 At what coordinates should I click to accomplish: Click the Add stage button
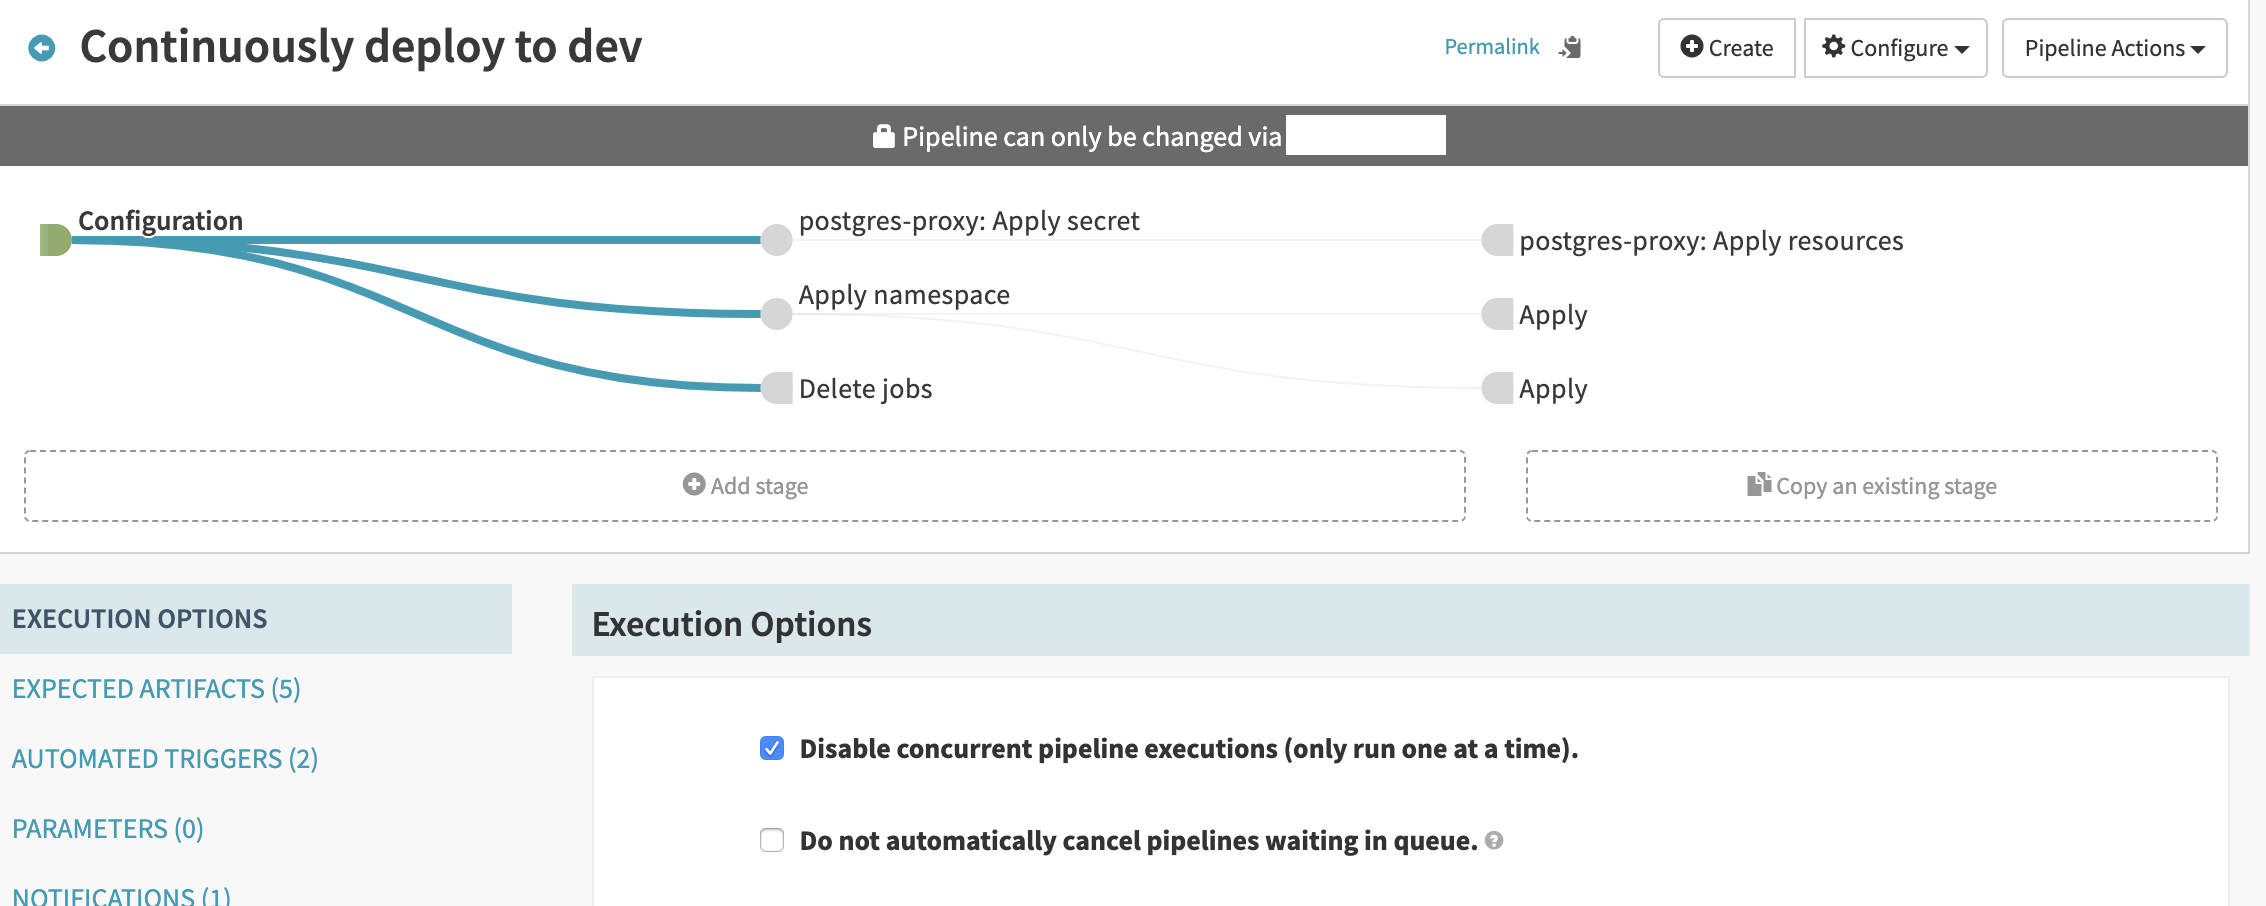click(744, 485)
